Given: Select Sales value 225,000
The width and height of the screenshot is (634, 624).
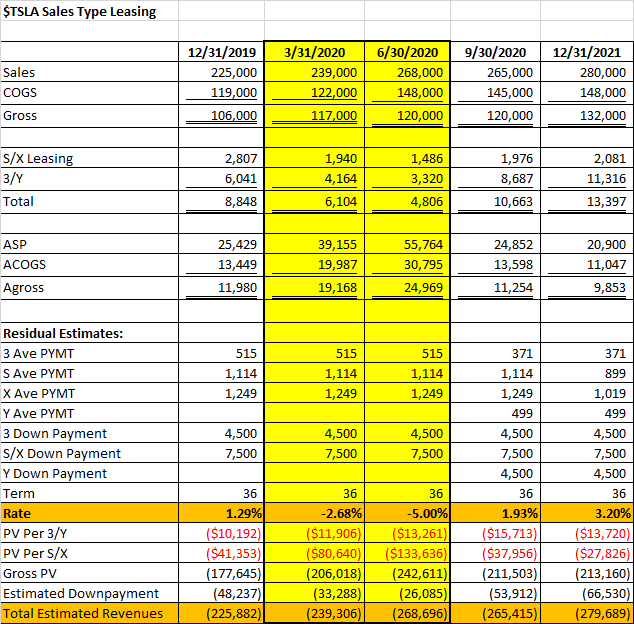Looking at the screenshot, I should click(234, 72).
